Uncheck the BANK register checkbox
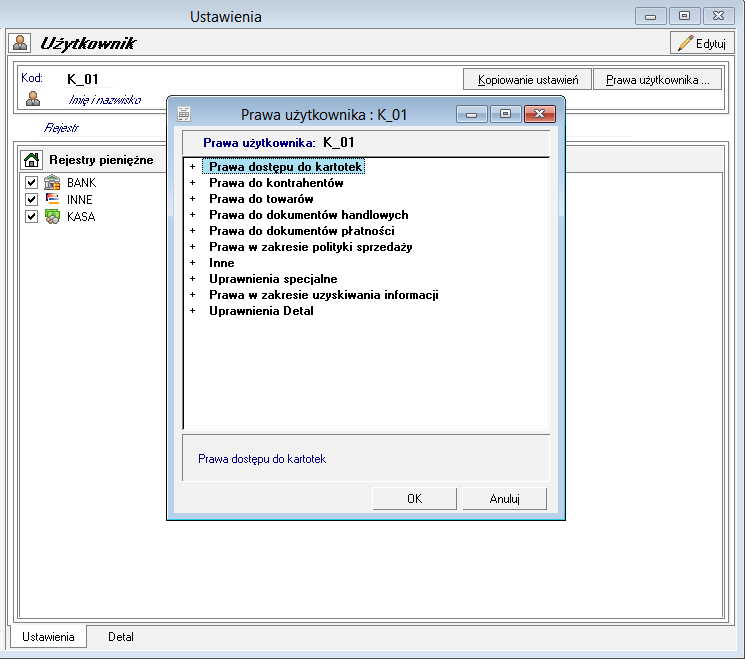 tap(31, 182)
